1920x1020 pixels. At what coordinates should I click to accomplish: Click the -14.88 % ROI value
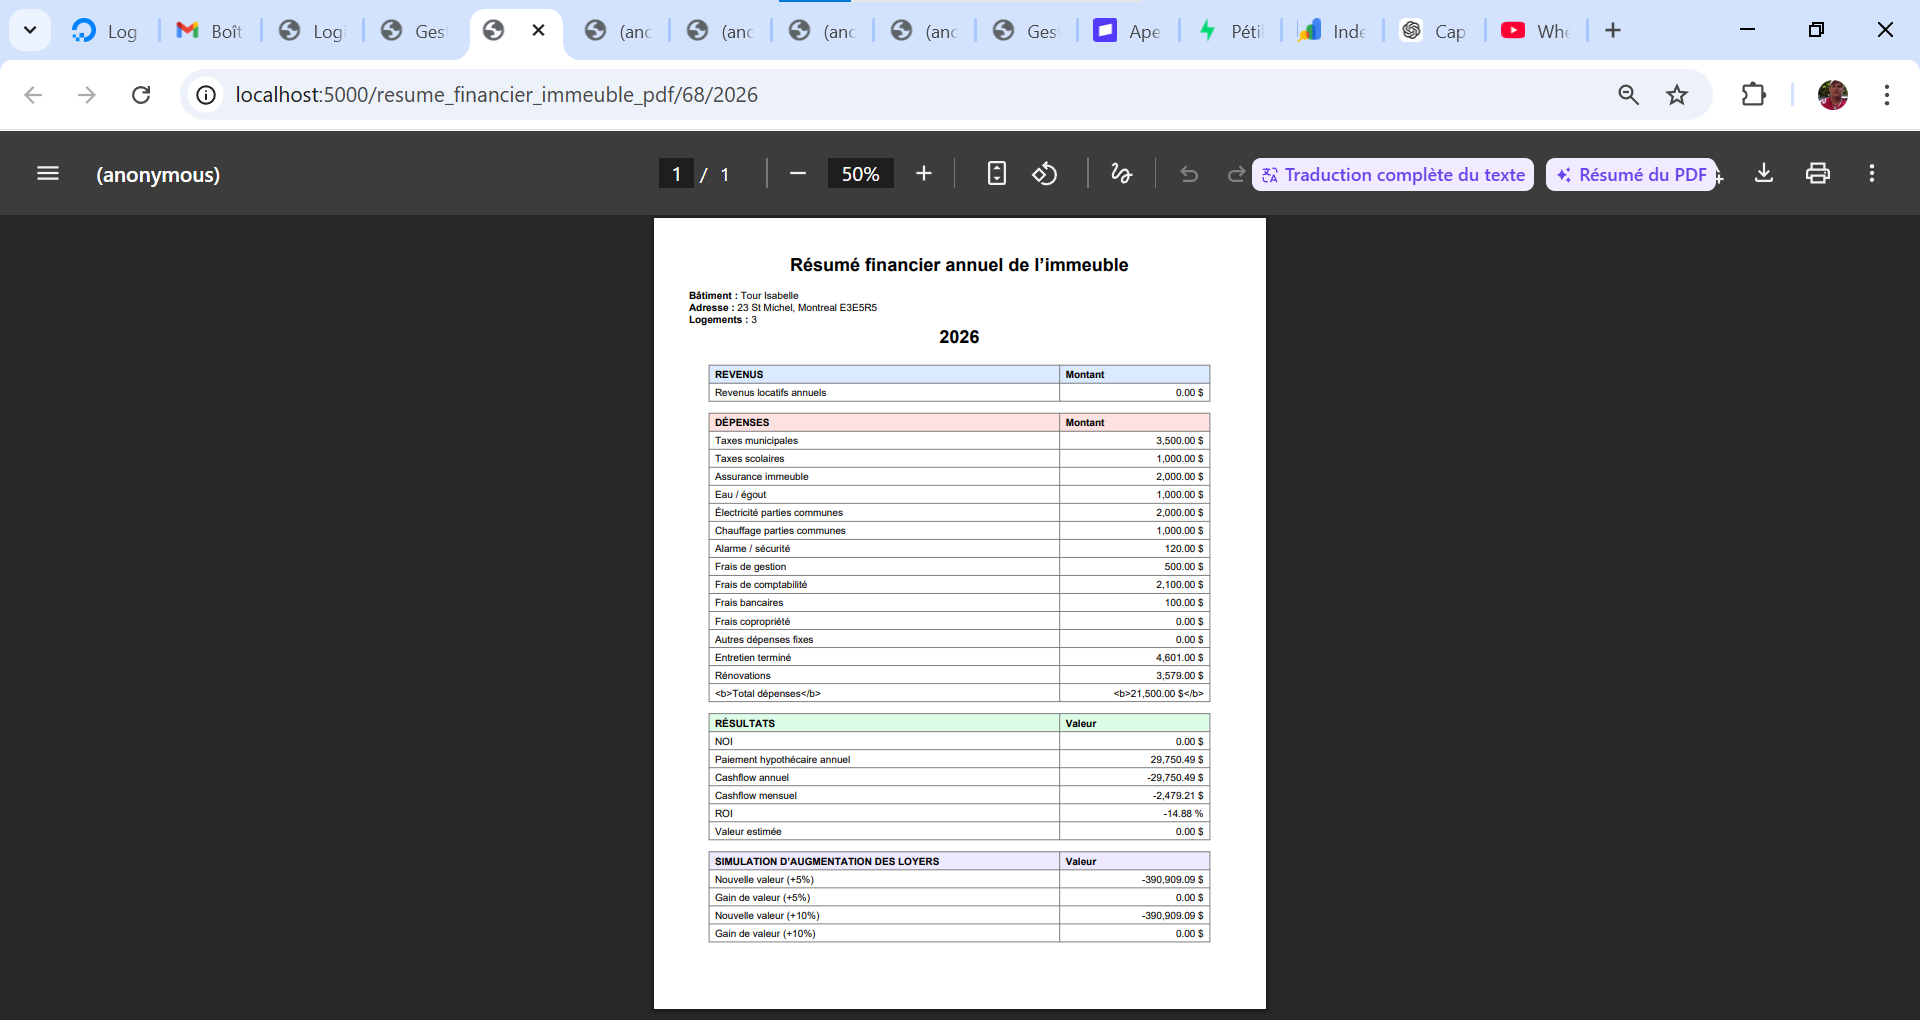pyautogui.click(x=1183, y=814)
